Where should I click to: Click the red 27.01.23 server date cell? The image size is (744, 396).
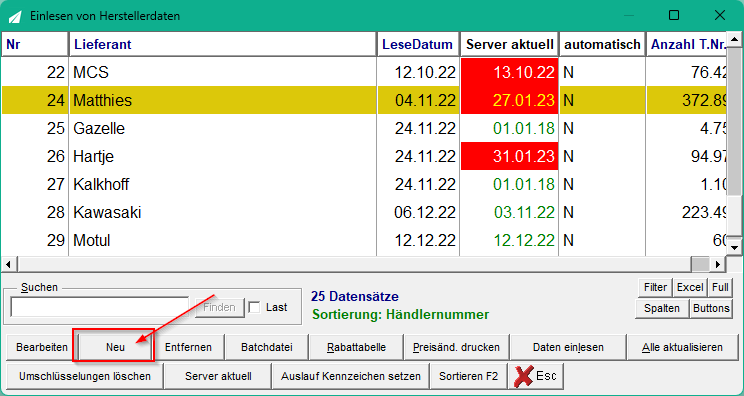(510, 100)
